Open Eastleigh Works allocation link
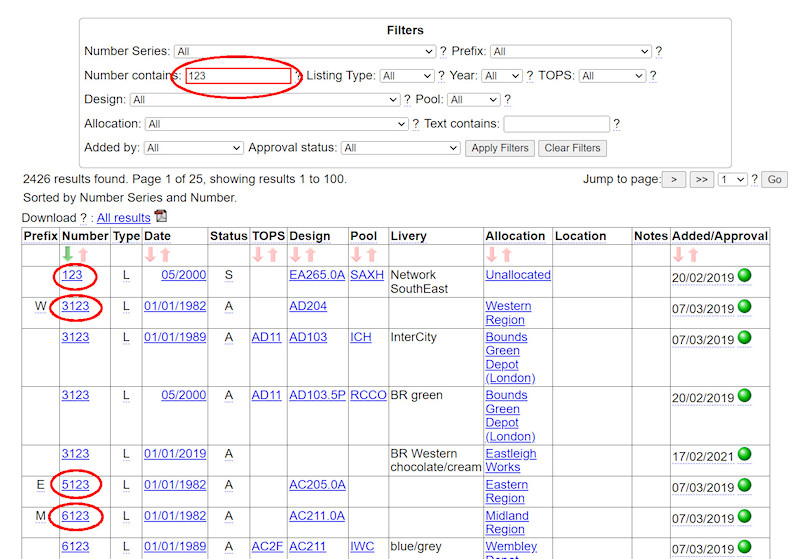800x559 pixels. click(x=511, y=461)
